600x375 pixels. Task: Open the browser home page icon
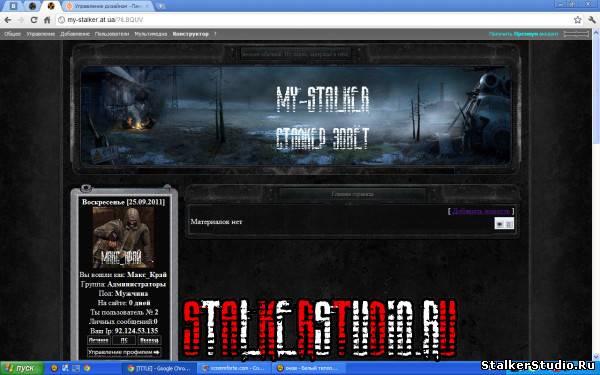(x=47, y=20)
